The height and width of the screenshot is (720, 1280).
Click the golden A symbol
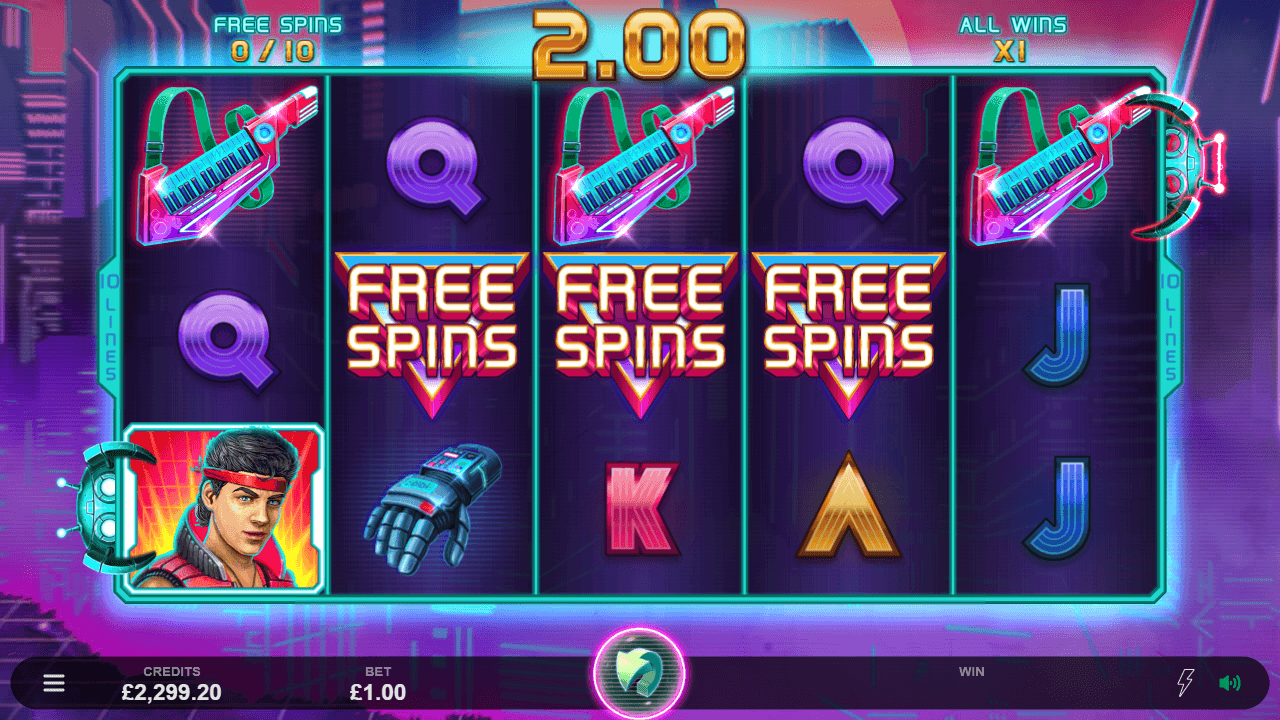click(848, 505)
